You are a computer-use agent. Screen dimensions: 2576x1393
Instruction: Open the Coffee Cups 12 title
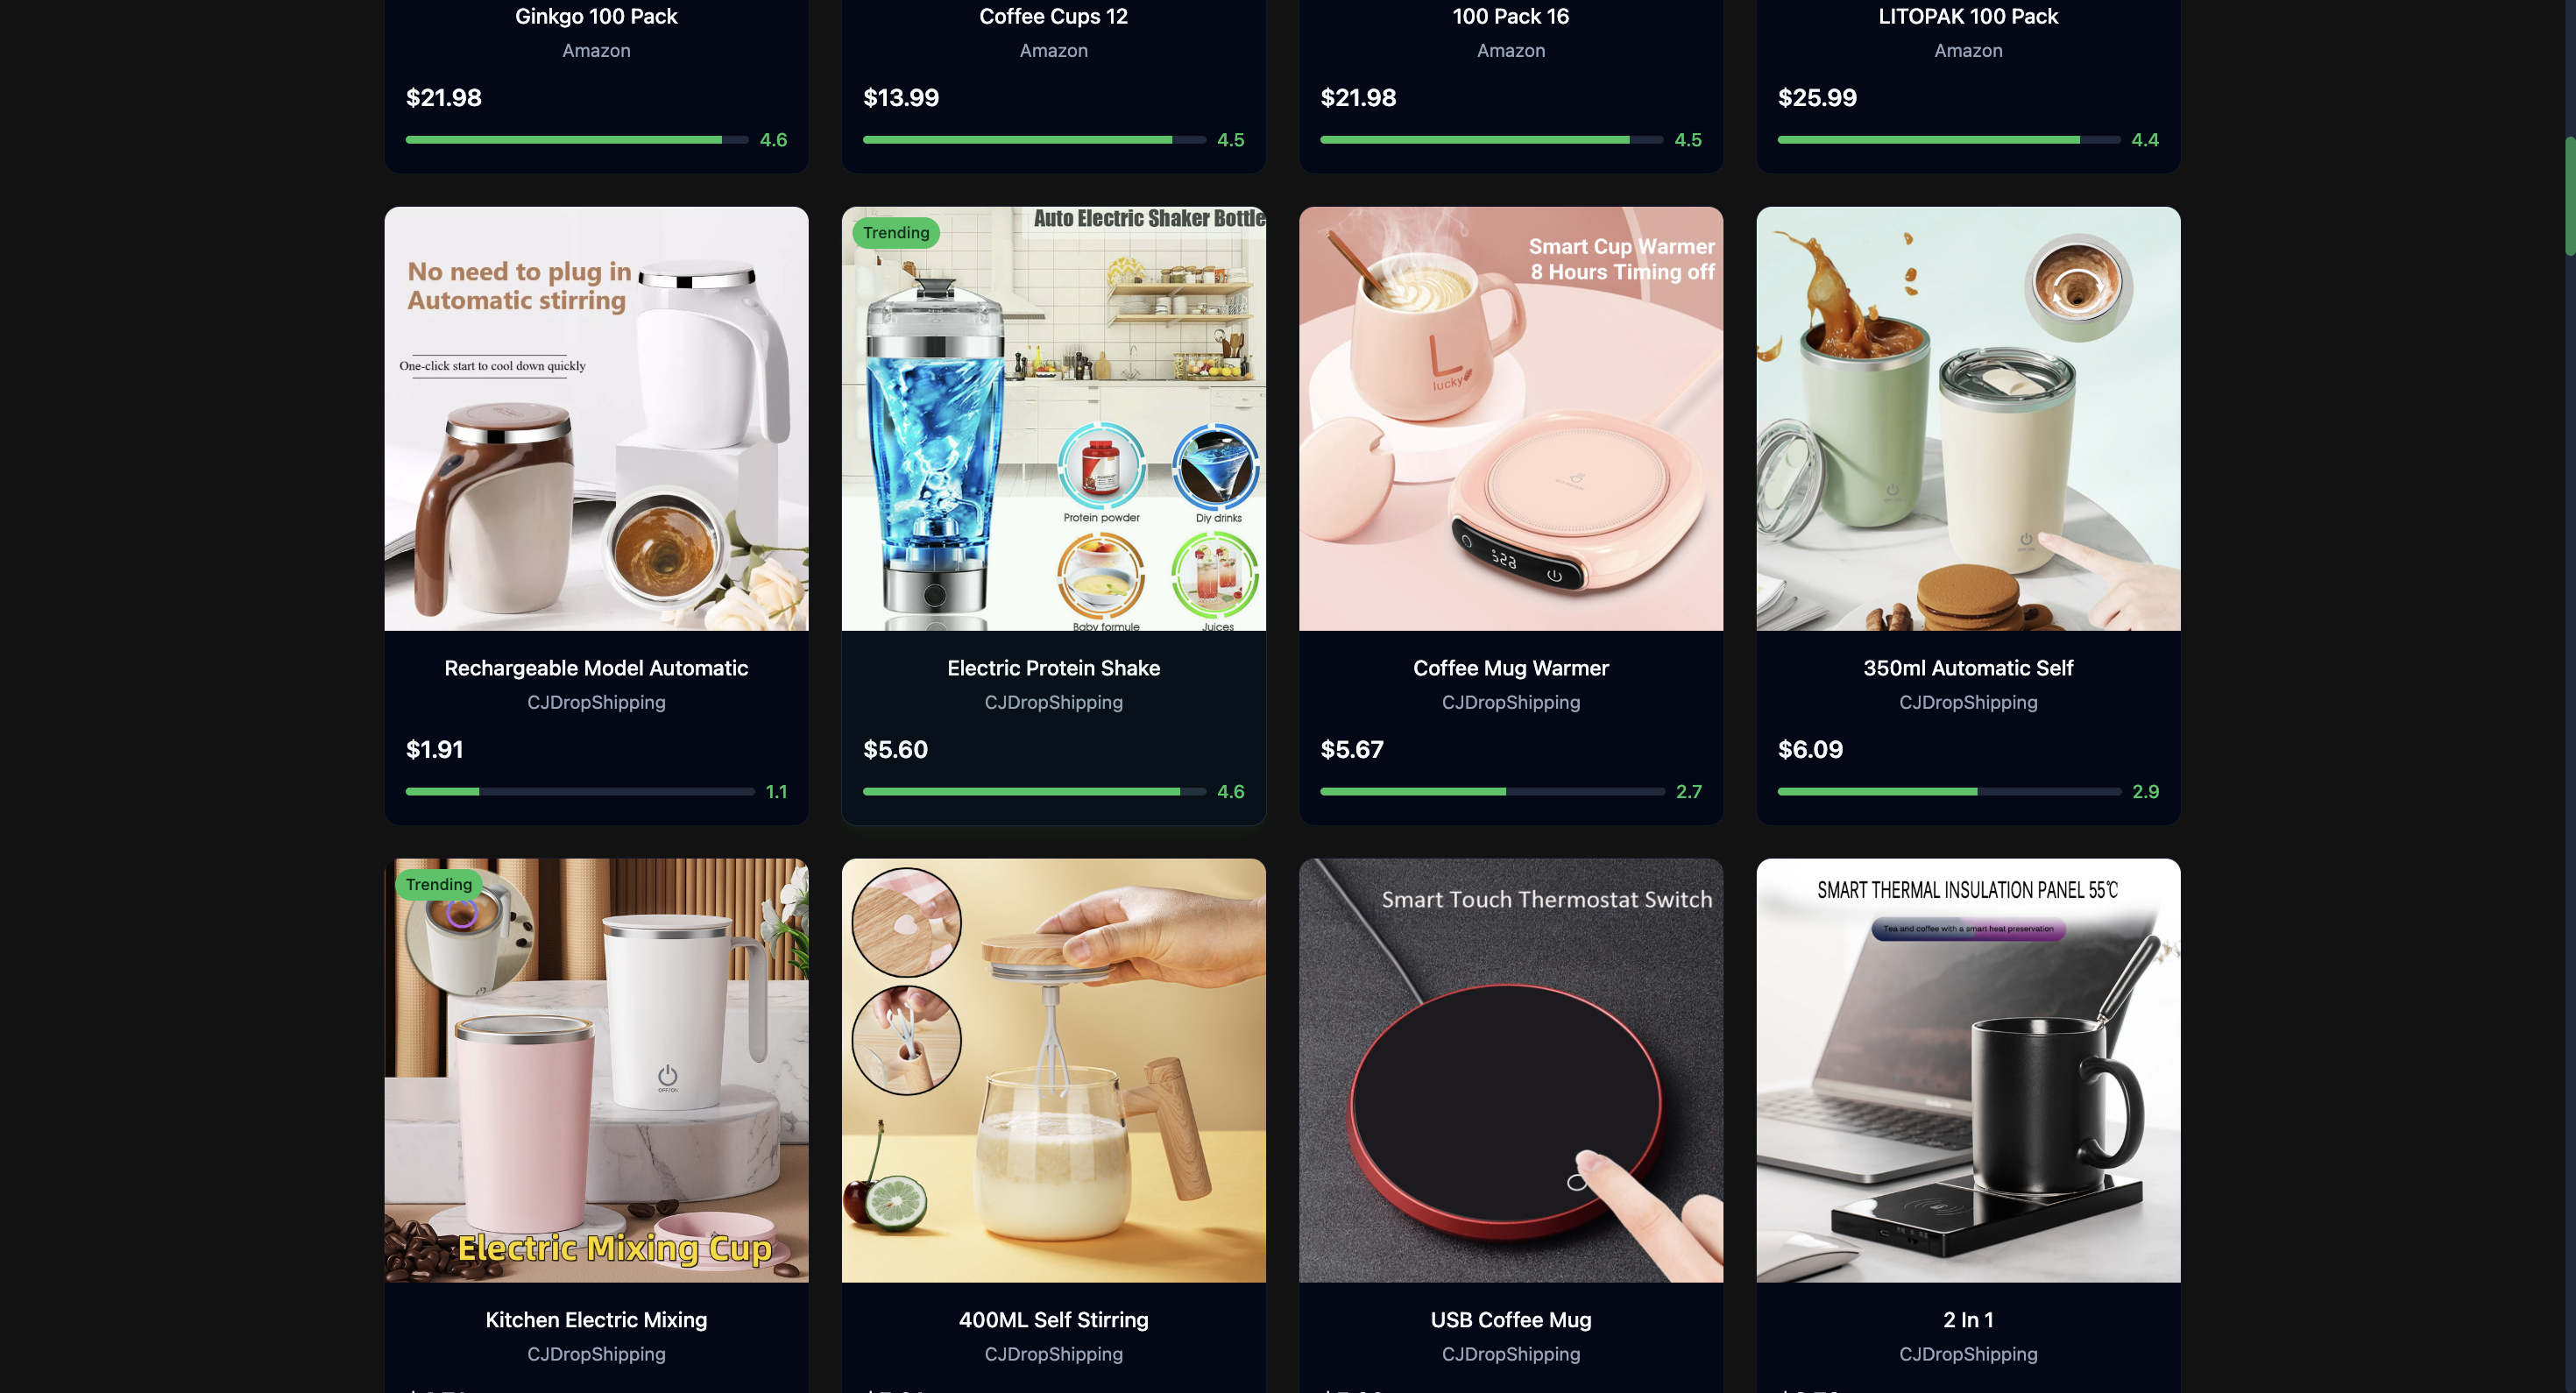[1053, 16]
